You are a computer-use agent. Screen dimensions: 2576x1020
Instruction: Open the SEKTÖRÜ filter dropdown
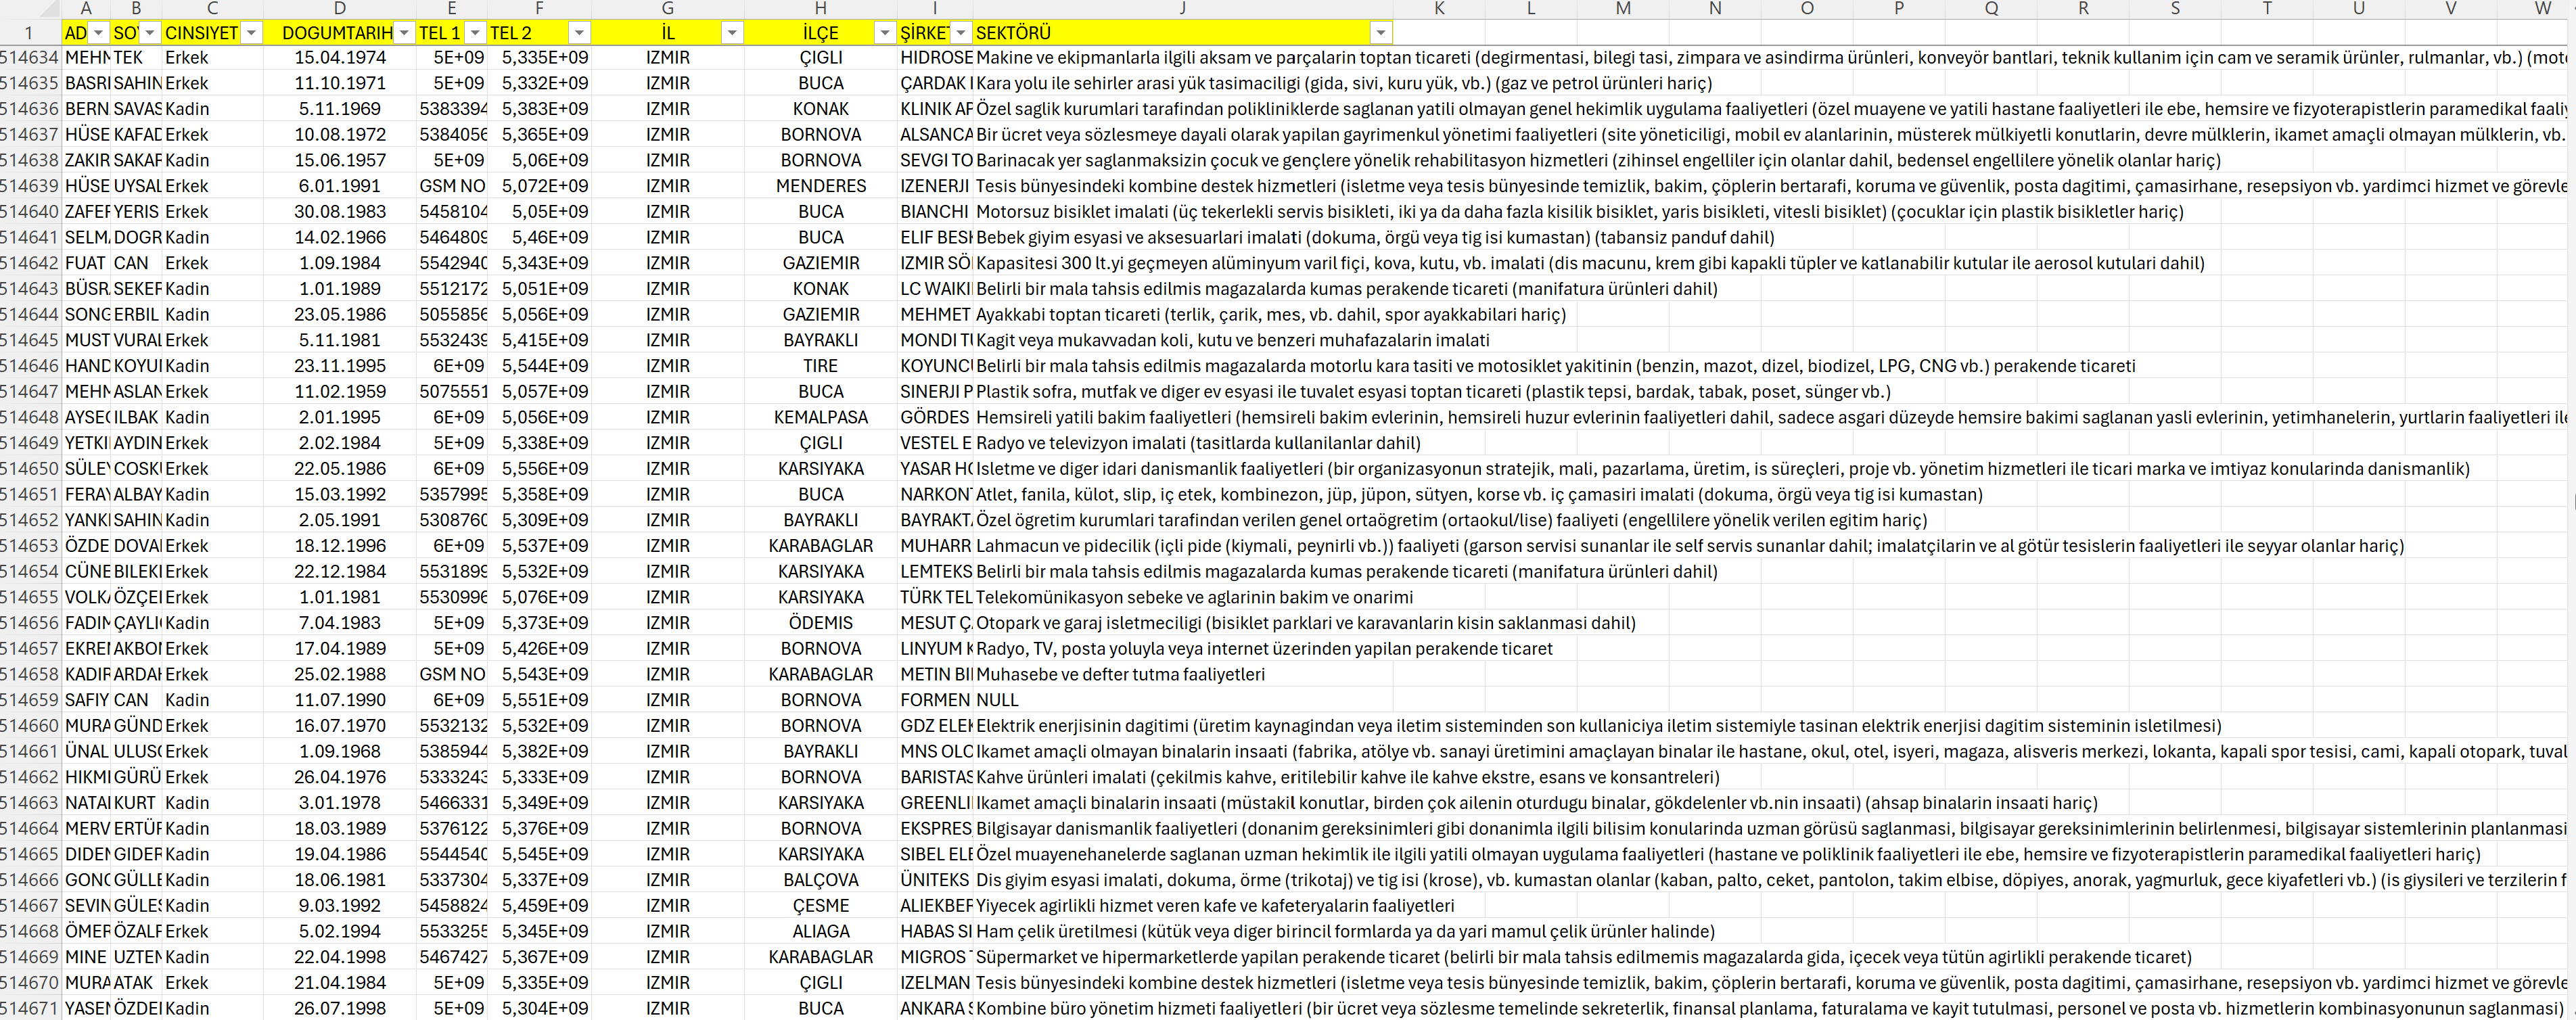[x=1380, y=33]
